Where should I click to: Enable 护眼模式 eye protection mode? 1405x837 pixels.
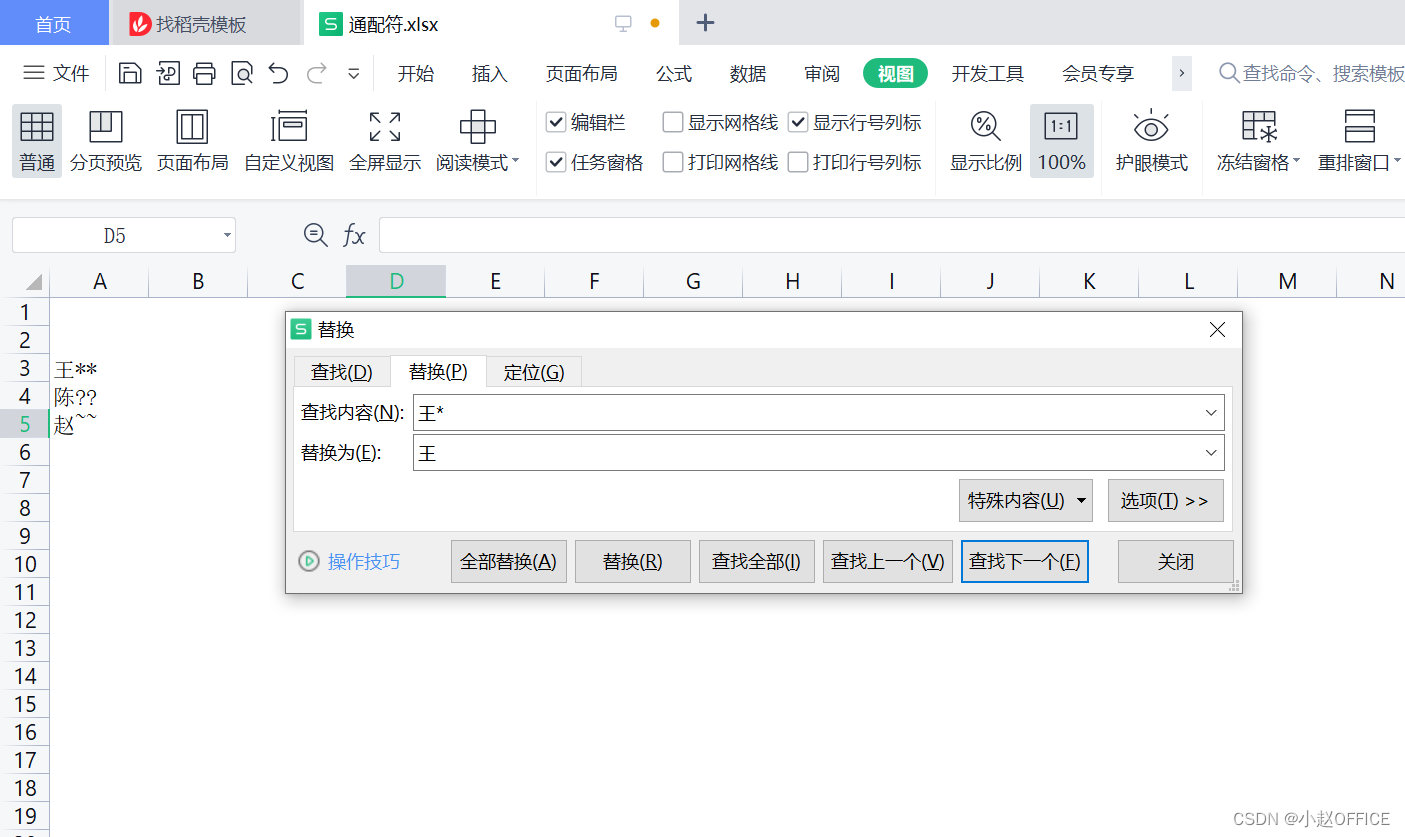1151,127
